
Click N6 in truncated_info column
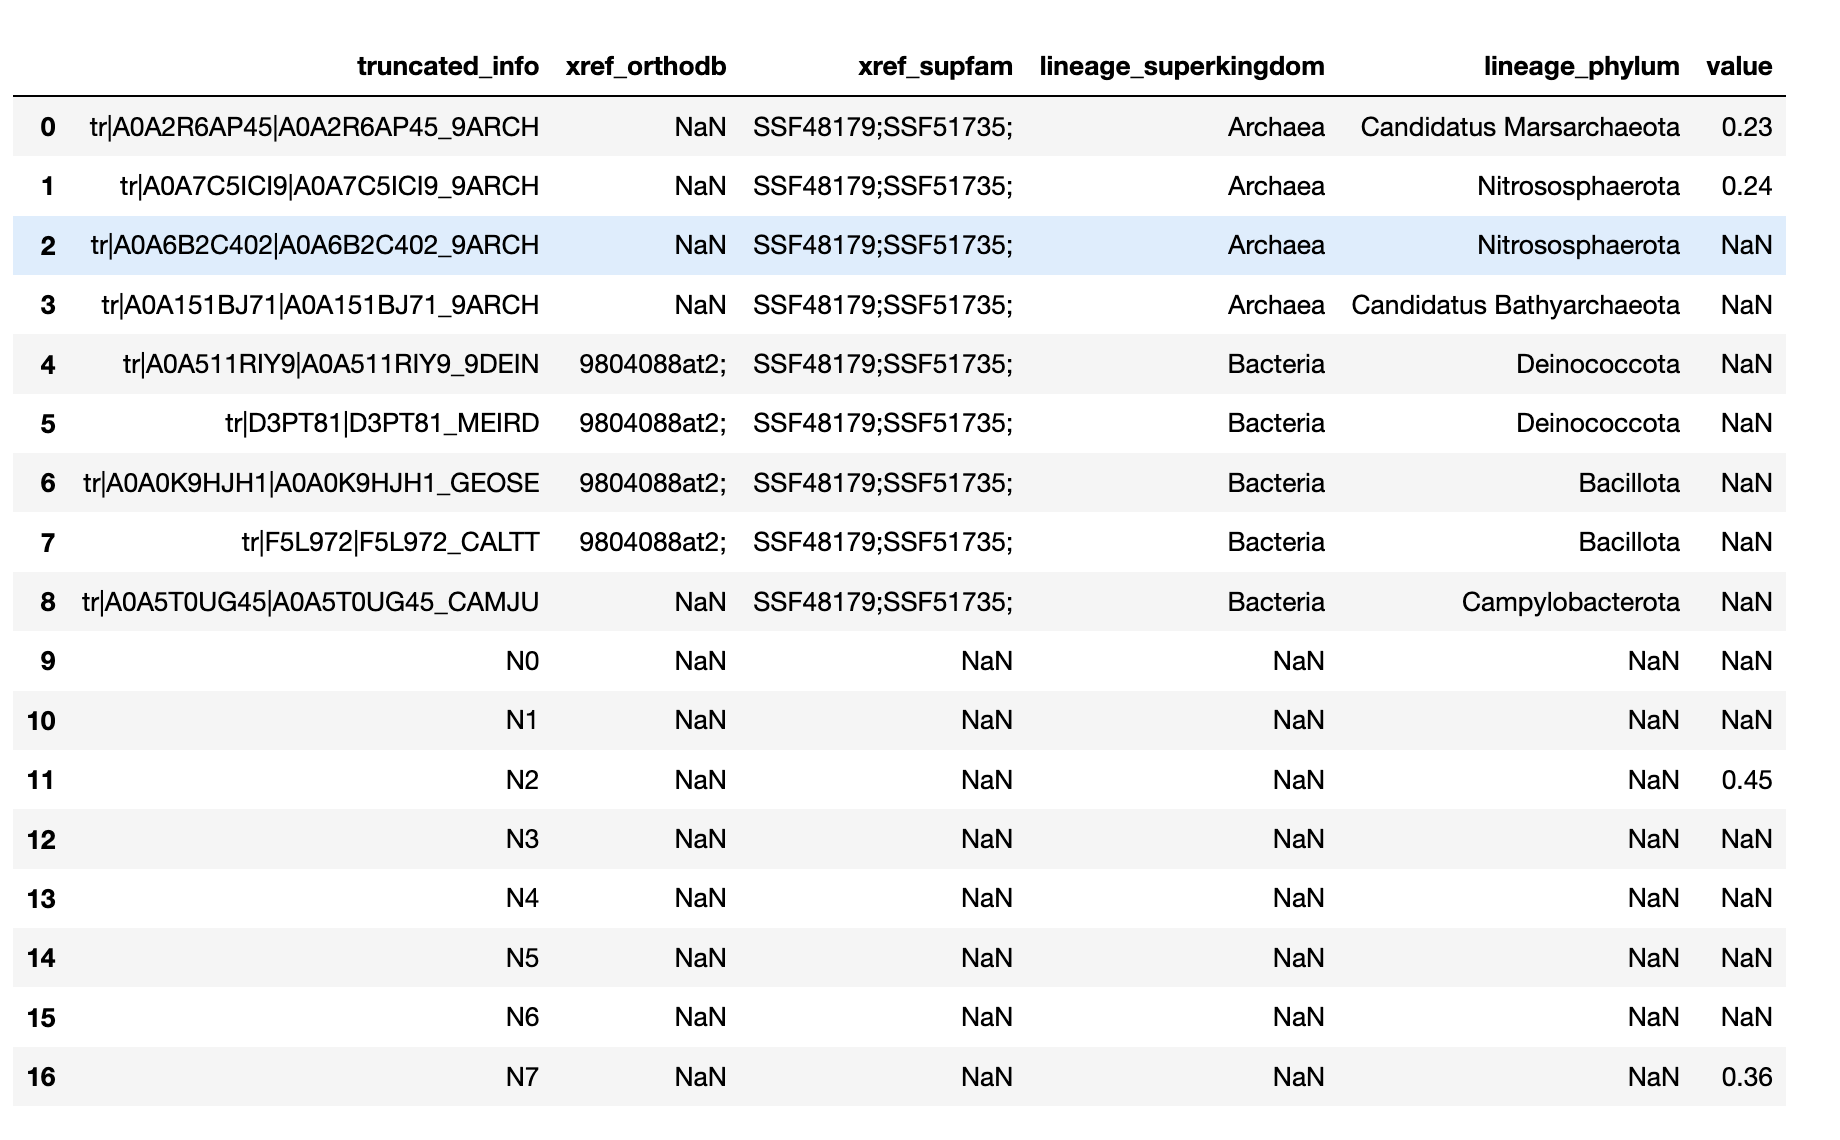point(522,1017)
